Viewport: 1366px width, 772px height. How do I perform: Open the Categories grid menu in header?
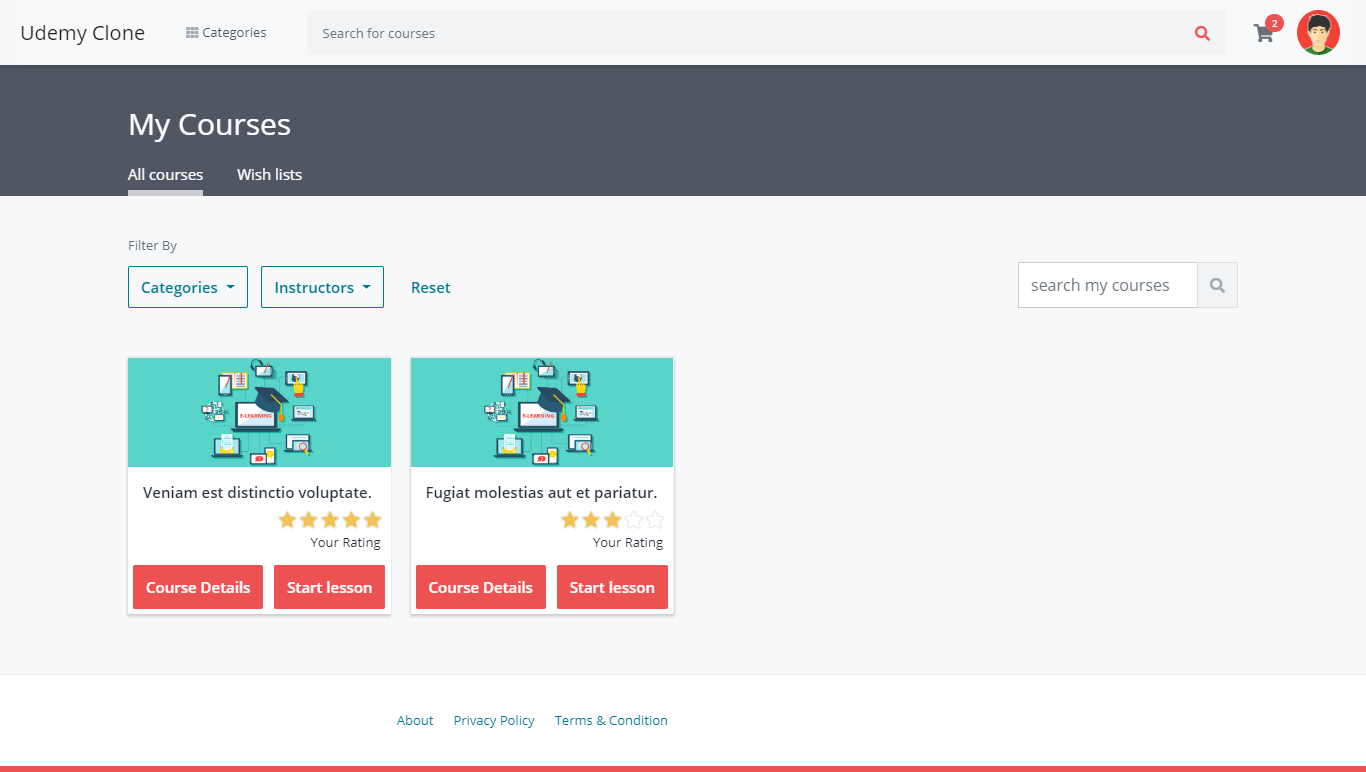[226, 33]
